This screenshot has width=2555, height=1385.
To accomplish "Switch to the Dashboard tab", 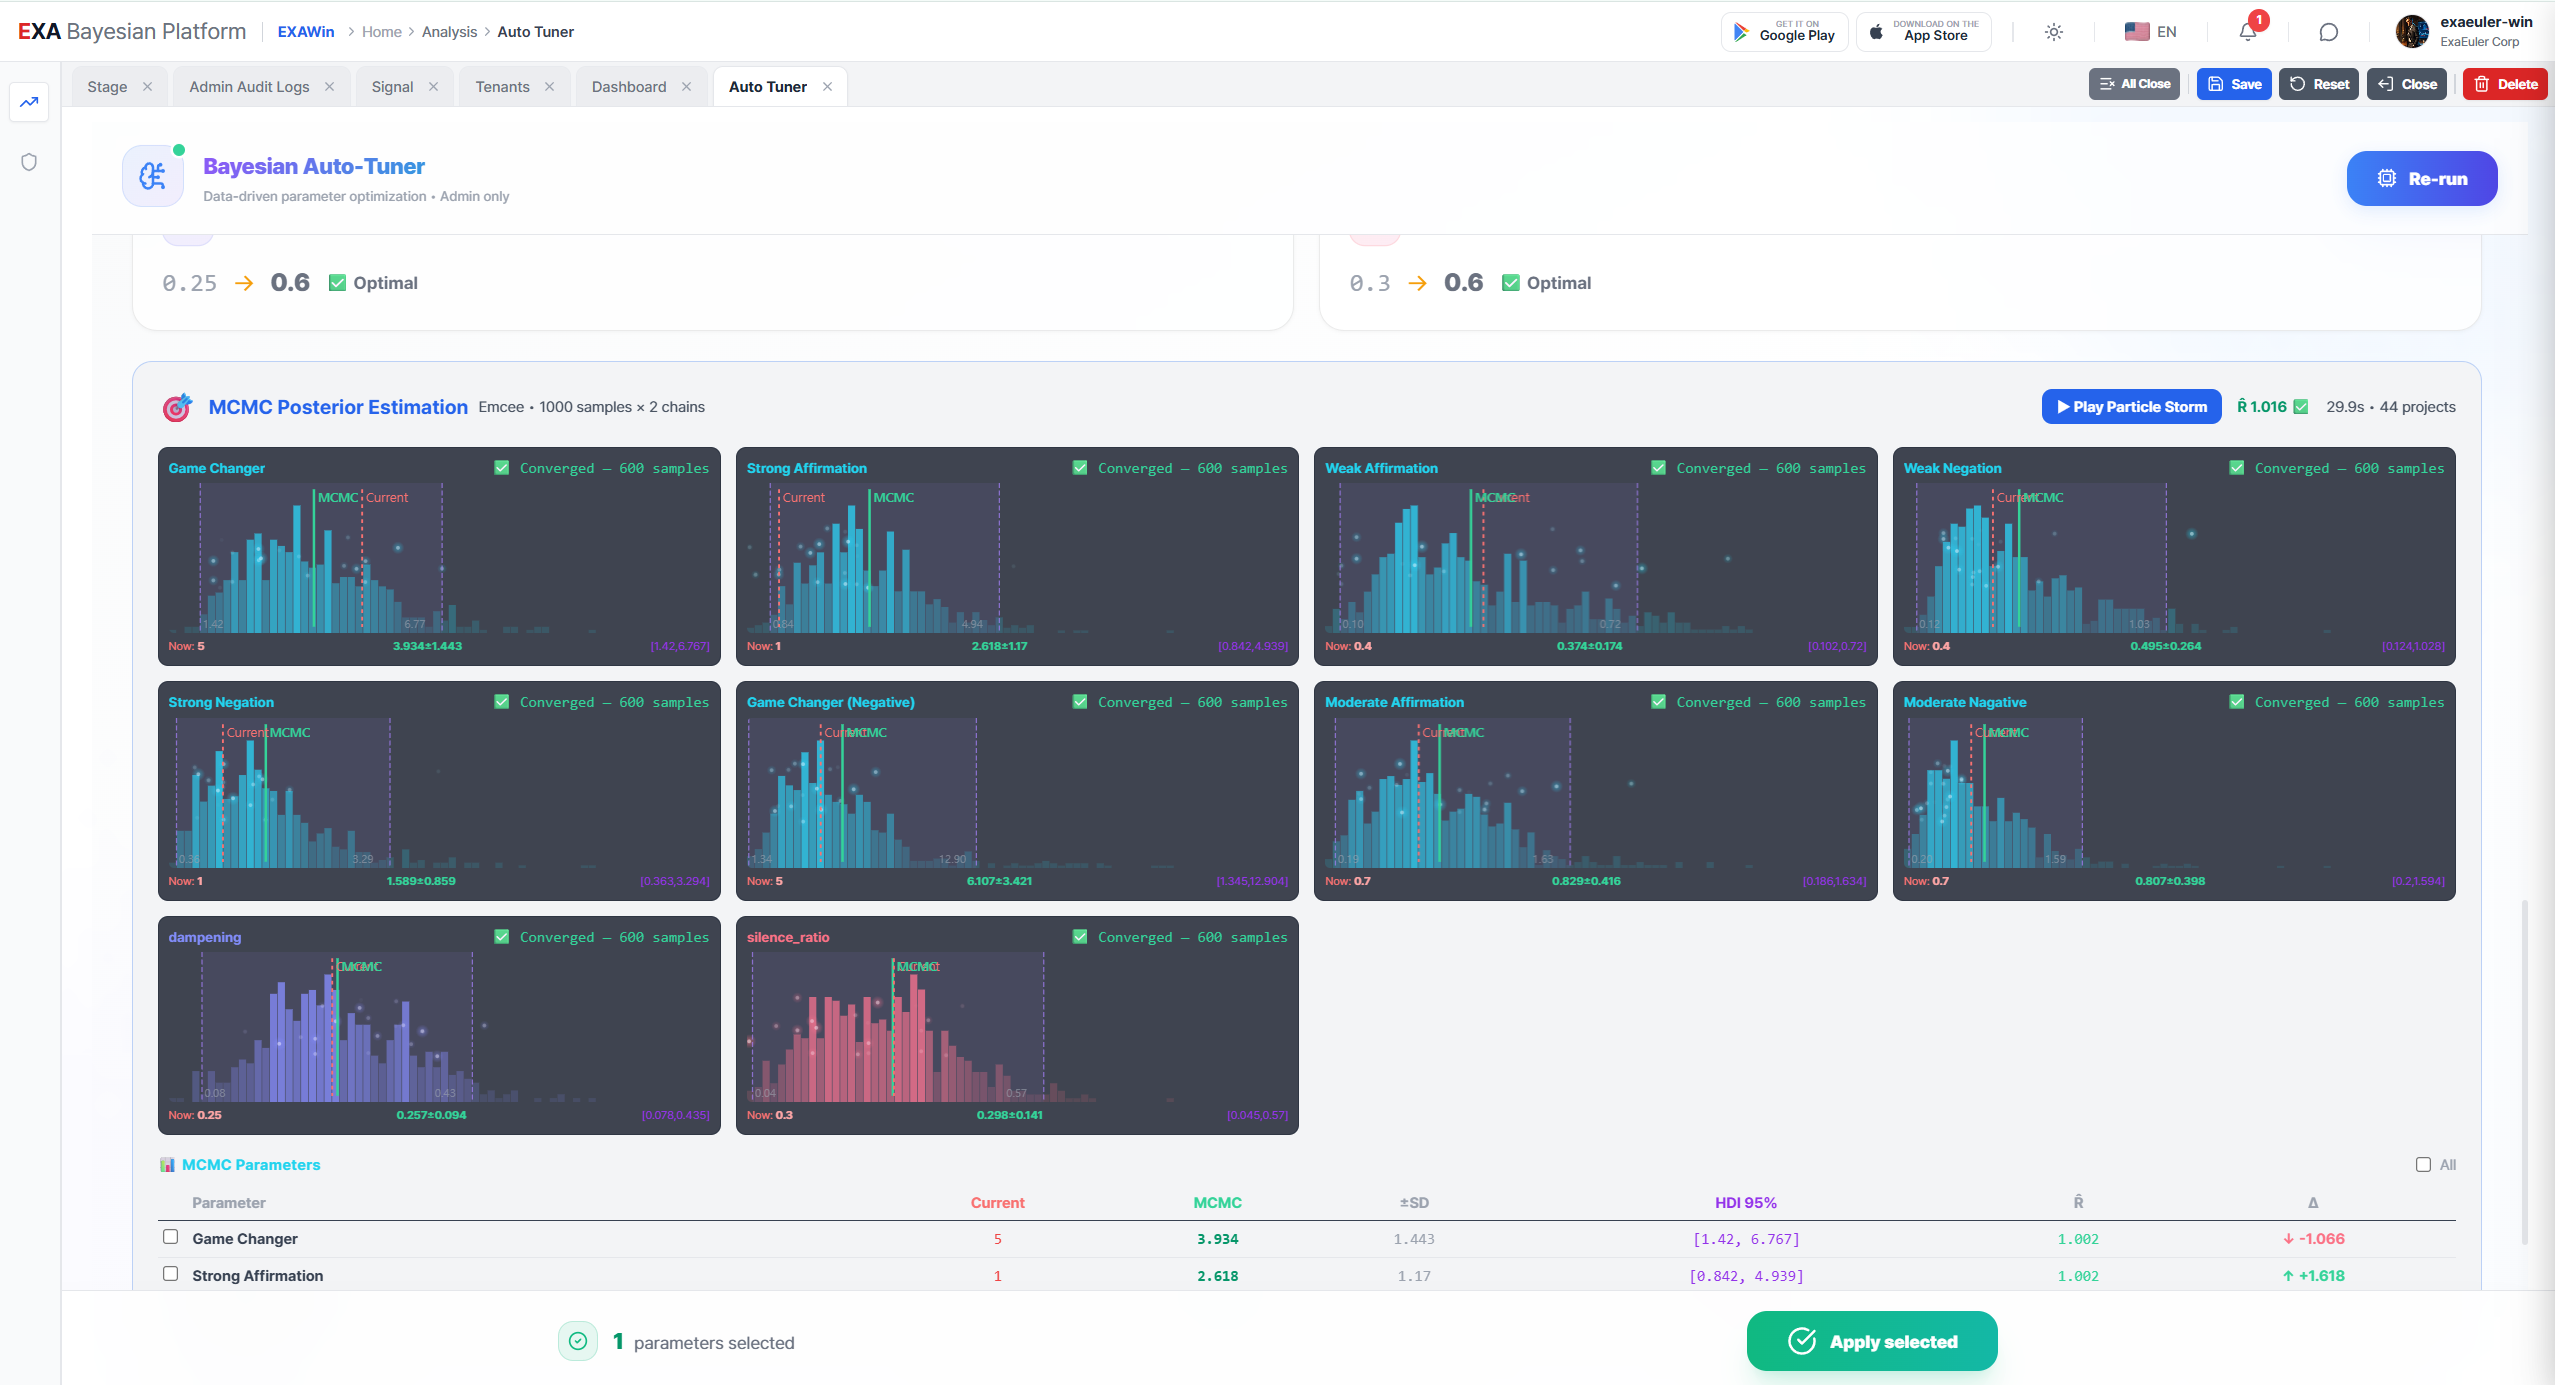I will (628, 87).
